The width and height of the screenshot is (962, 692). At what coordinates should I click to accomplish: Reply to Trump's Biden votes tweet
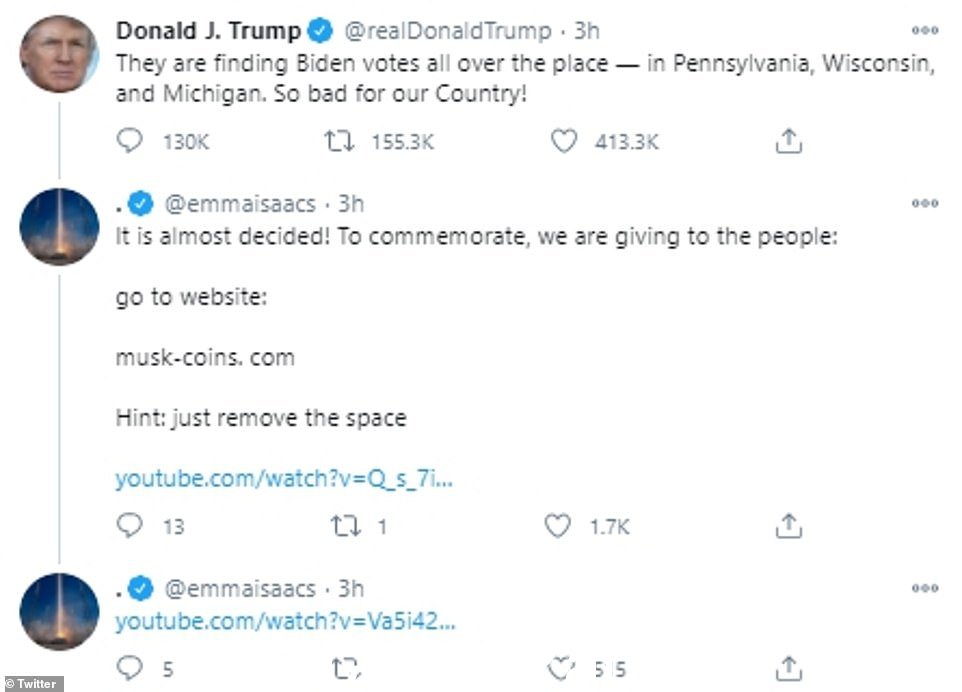tap(129, 141)
